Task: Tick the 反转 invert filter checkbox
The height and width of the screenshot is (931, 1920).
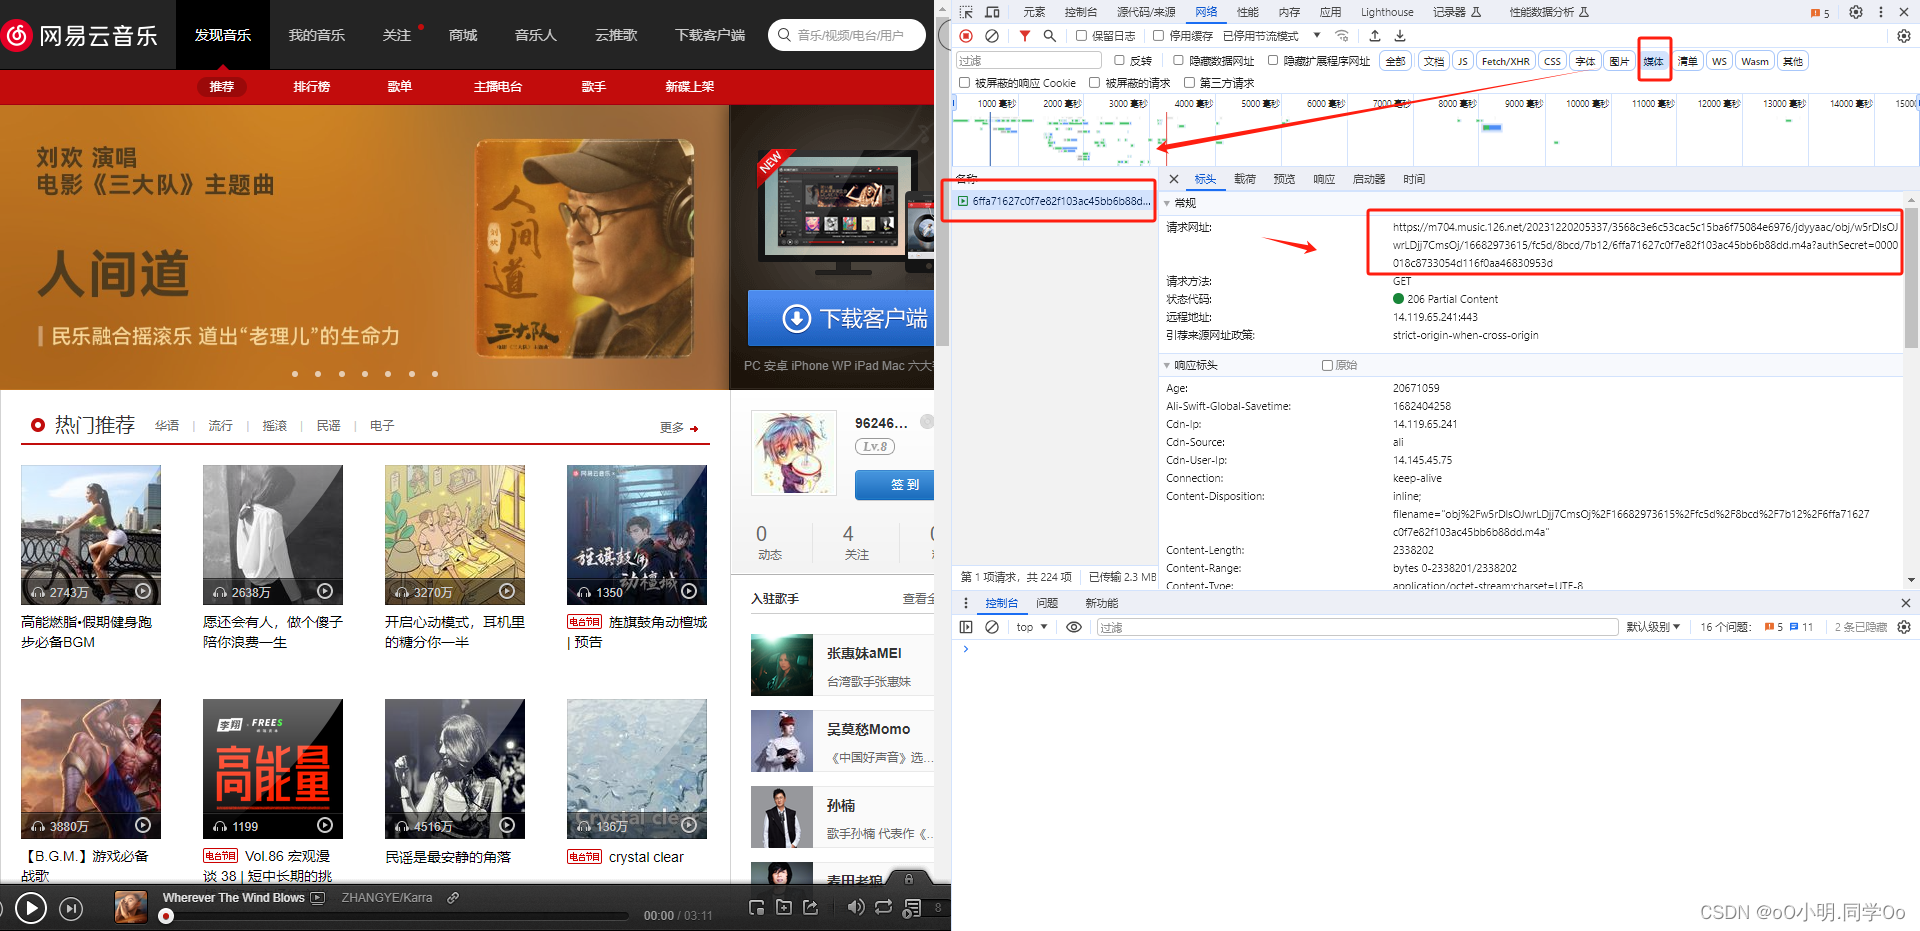Action: 1120,60
